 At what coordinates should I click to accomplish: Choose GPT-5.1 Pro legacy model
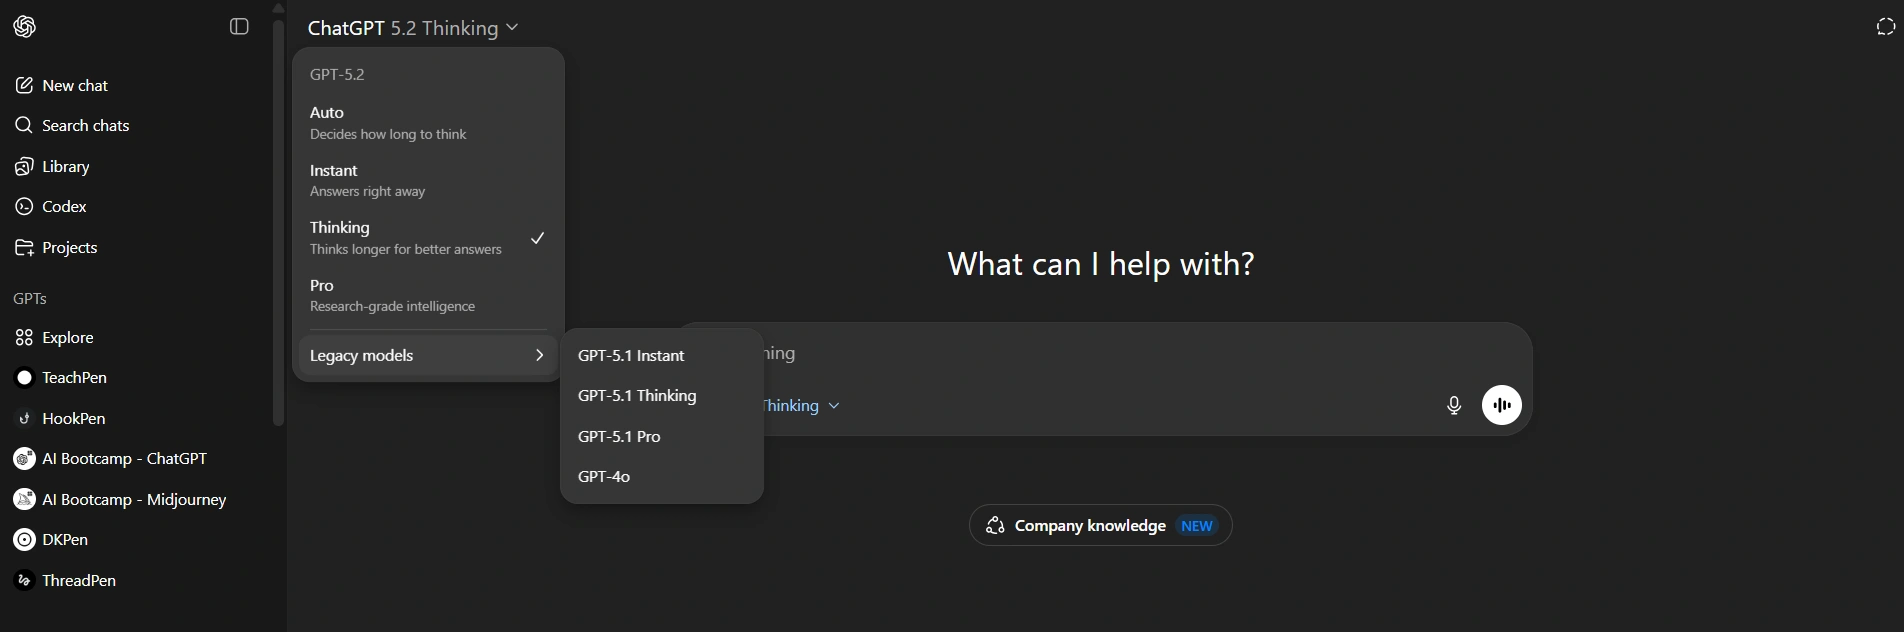coord(662,436)
